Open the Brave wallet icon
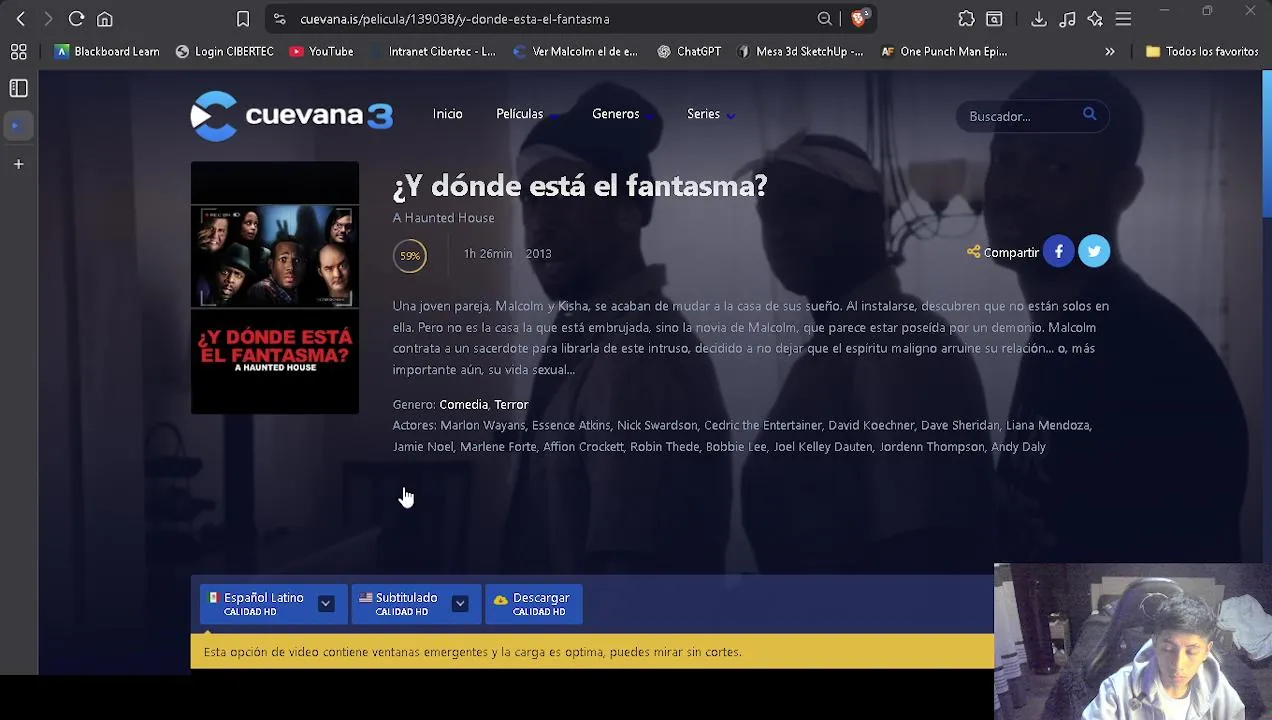Screen dimensions: 1272x720 (994, 19)
